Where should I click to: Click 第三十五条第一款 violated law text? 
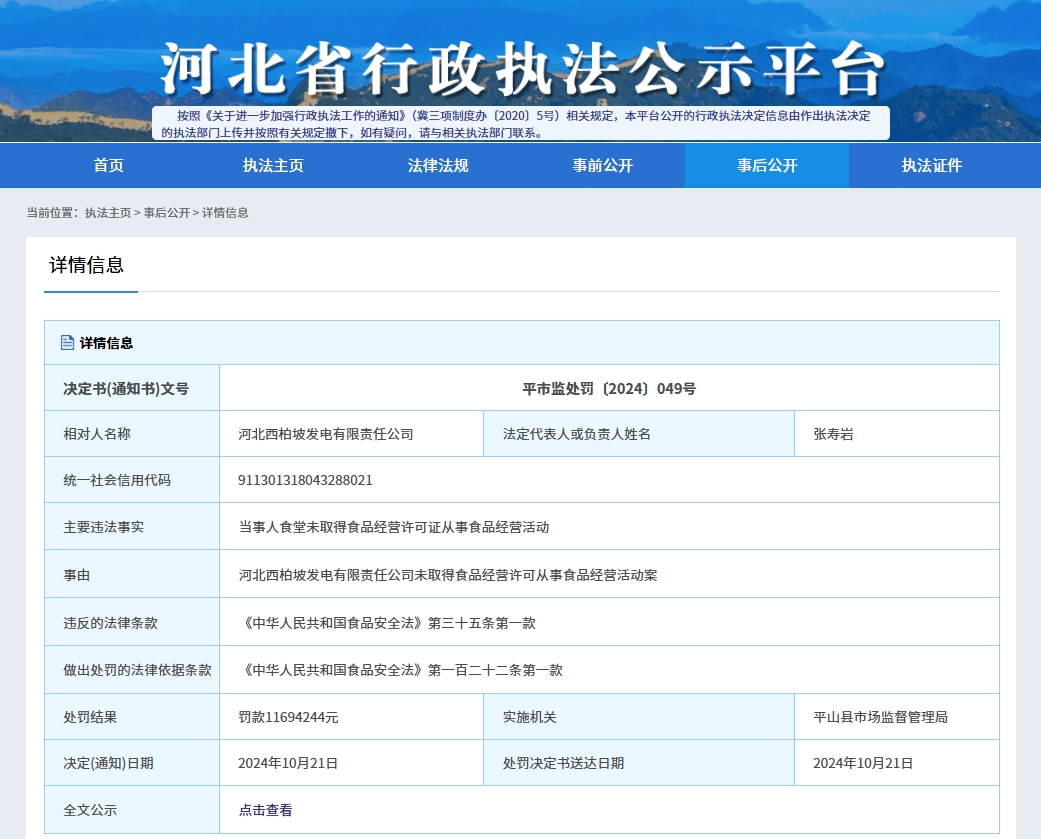click(481, 623)
